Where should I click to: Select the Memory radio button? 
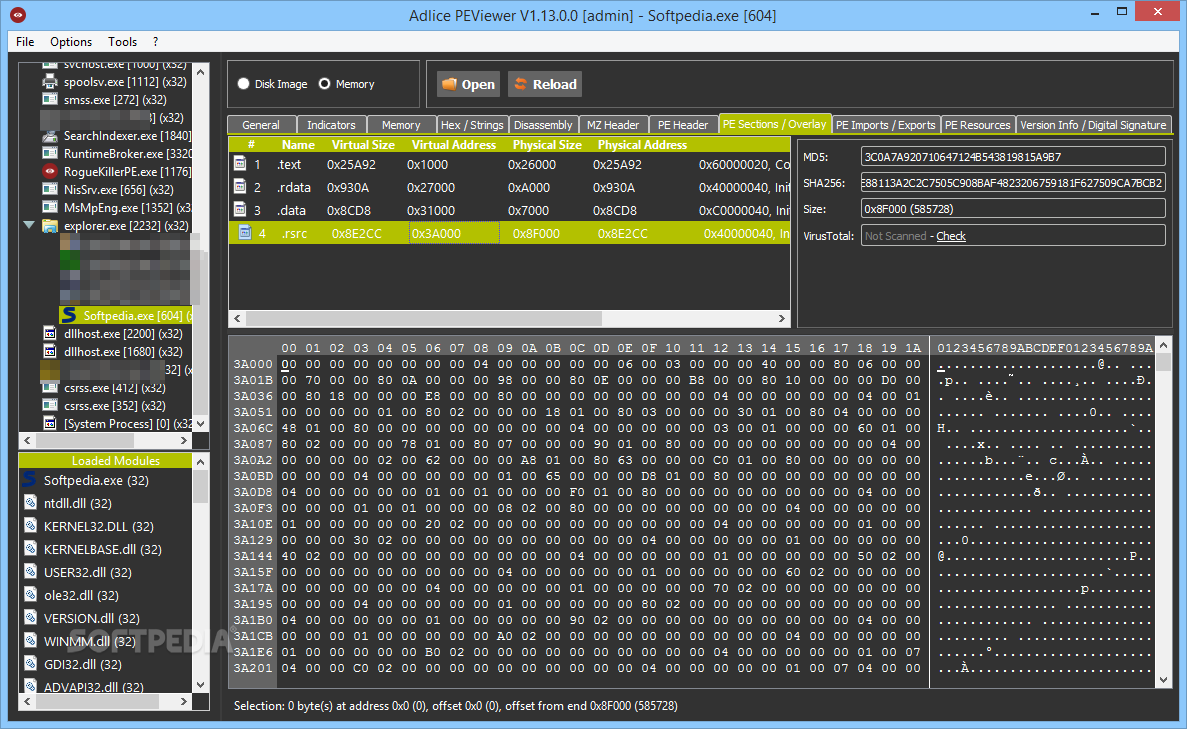click(324, 84)
